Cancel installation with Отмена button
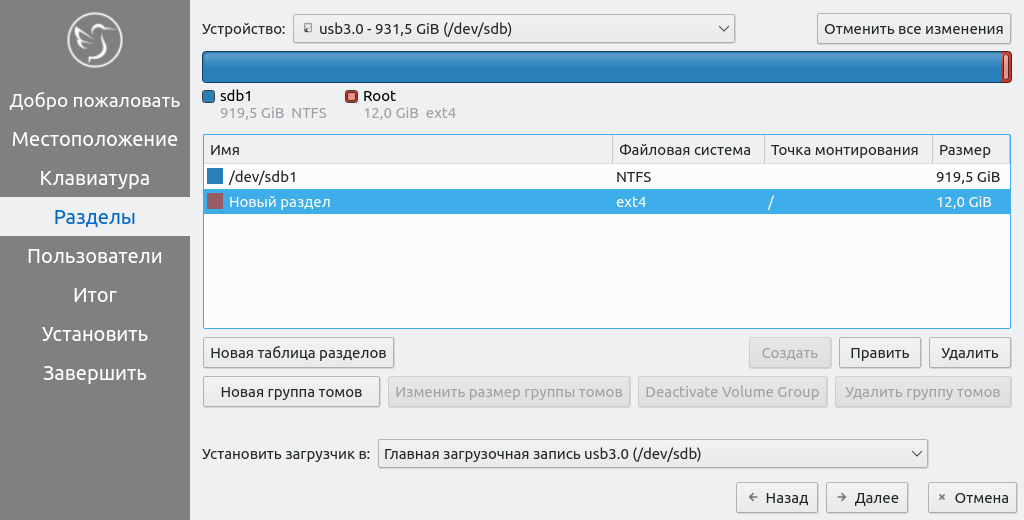Image resolution: width=1024 pixels, height=520 pixels. pyautogui.click(x=972, y=498)
